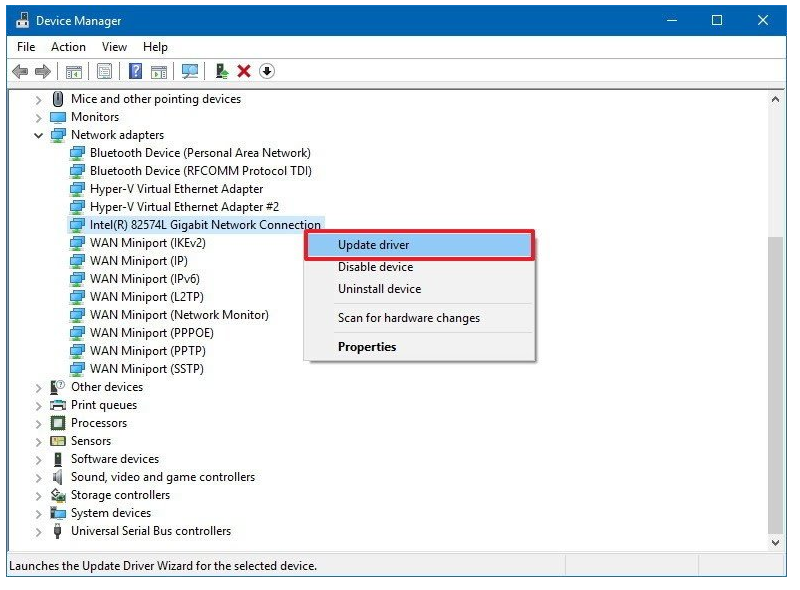Screen dimensions: 800x590
Task: Select WAN Miniport (PPTP)
Action: 147,351
